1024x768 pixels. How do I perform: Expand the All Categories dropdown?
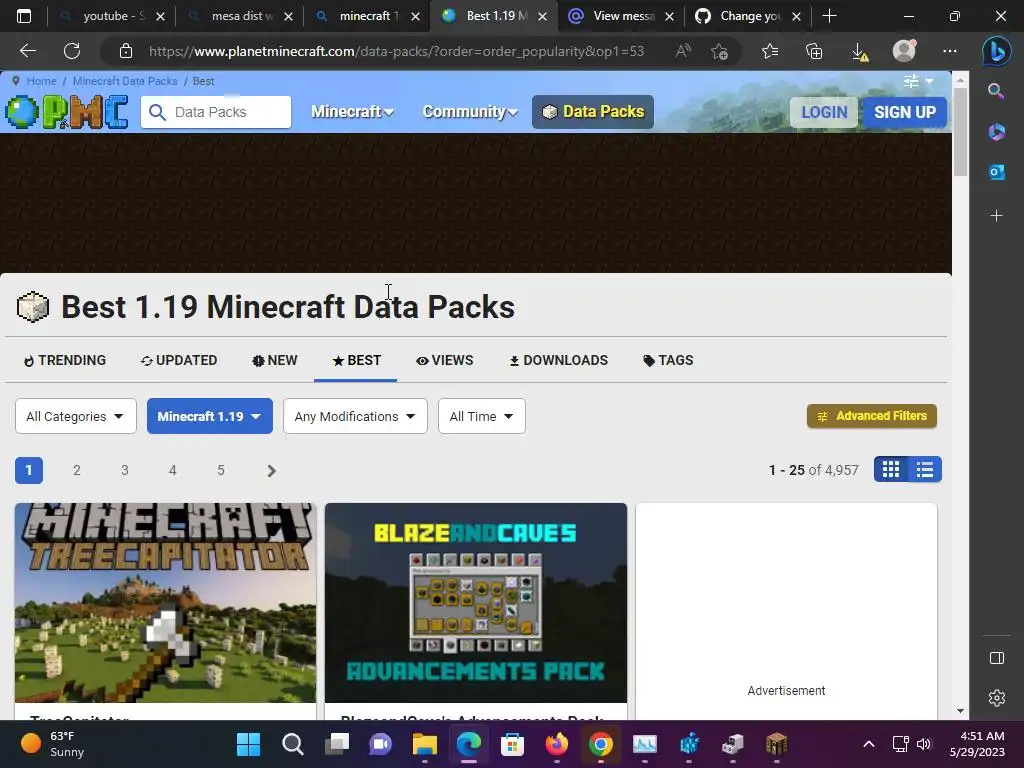tap(76, 416)
